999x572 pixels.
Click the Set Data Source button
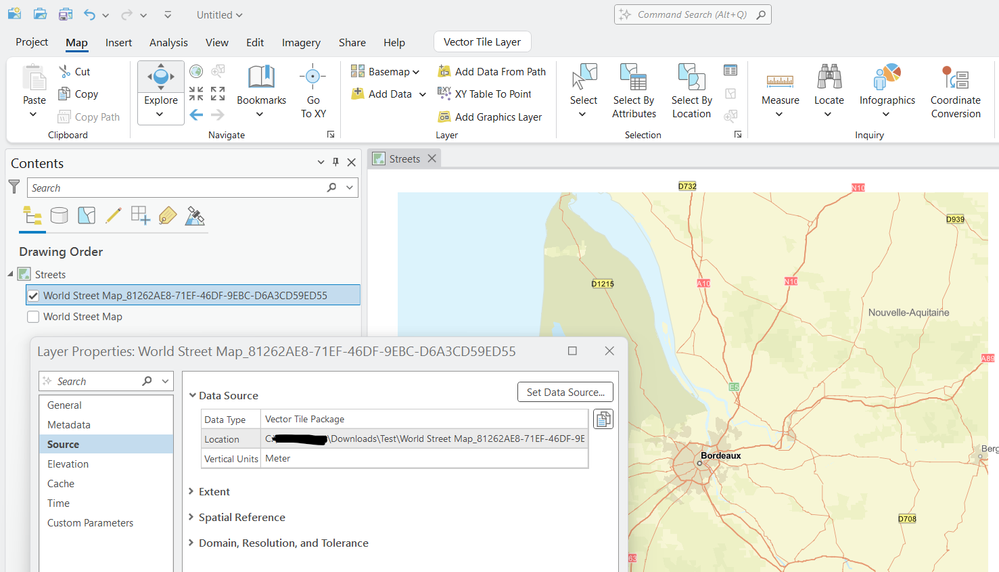point(565,392)
